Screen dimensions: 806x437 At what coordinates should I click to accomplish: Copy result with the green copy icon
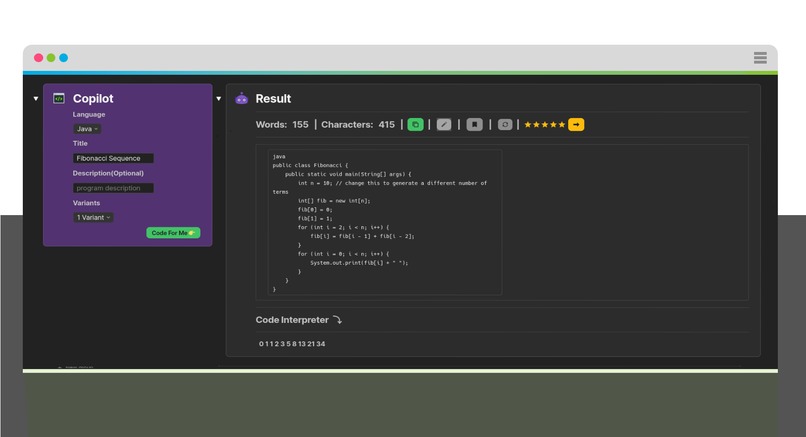415,124
